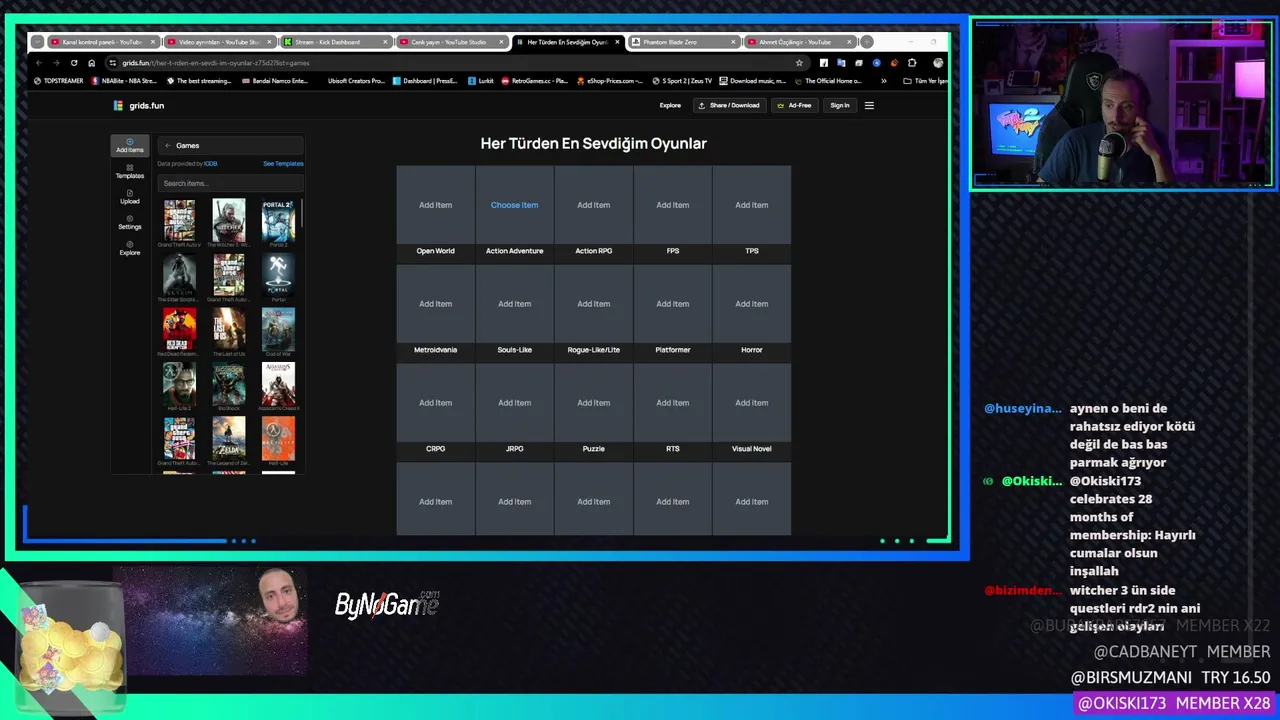Screen dimensions: 1280x720
Task: Click Add Item in the Visual Novel cell
Action: pos(752,403)
